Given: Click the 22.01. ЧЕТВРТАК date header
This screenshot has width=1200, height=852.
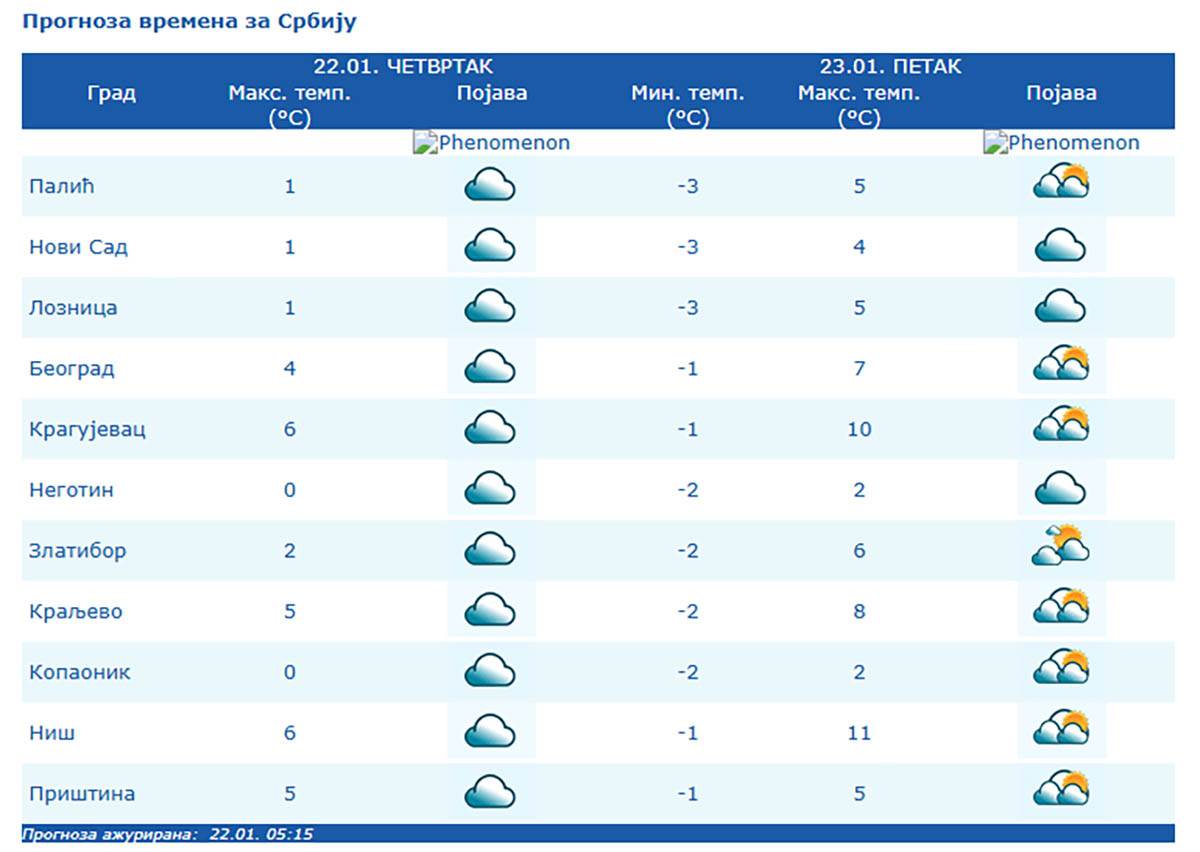Looking at the screenshot, I should pos(403,67).
